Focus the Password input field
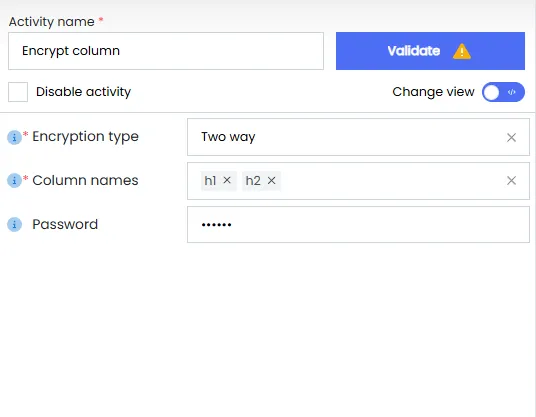The height and width of the screenshot is (417, 536). (x=358, y=225)
